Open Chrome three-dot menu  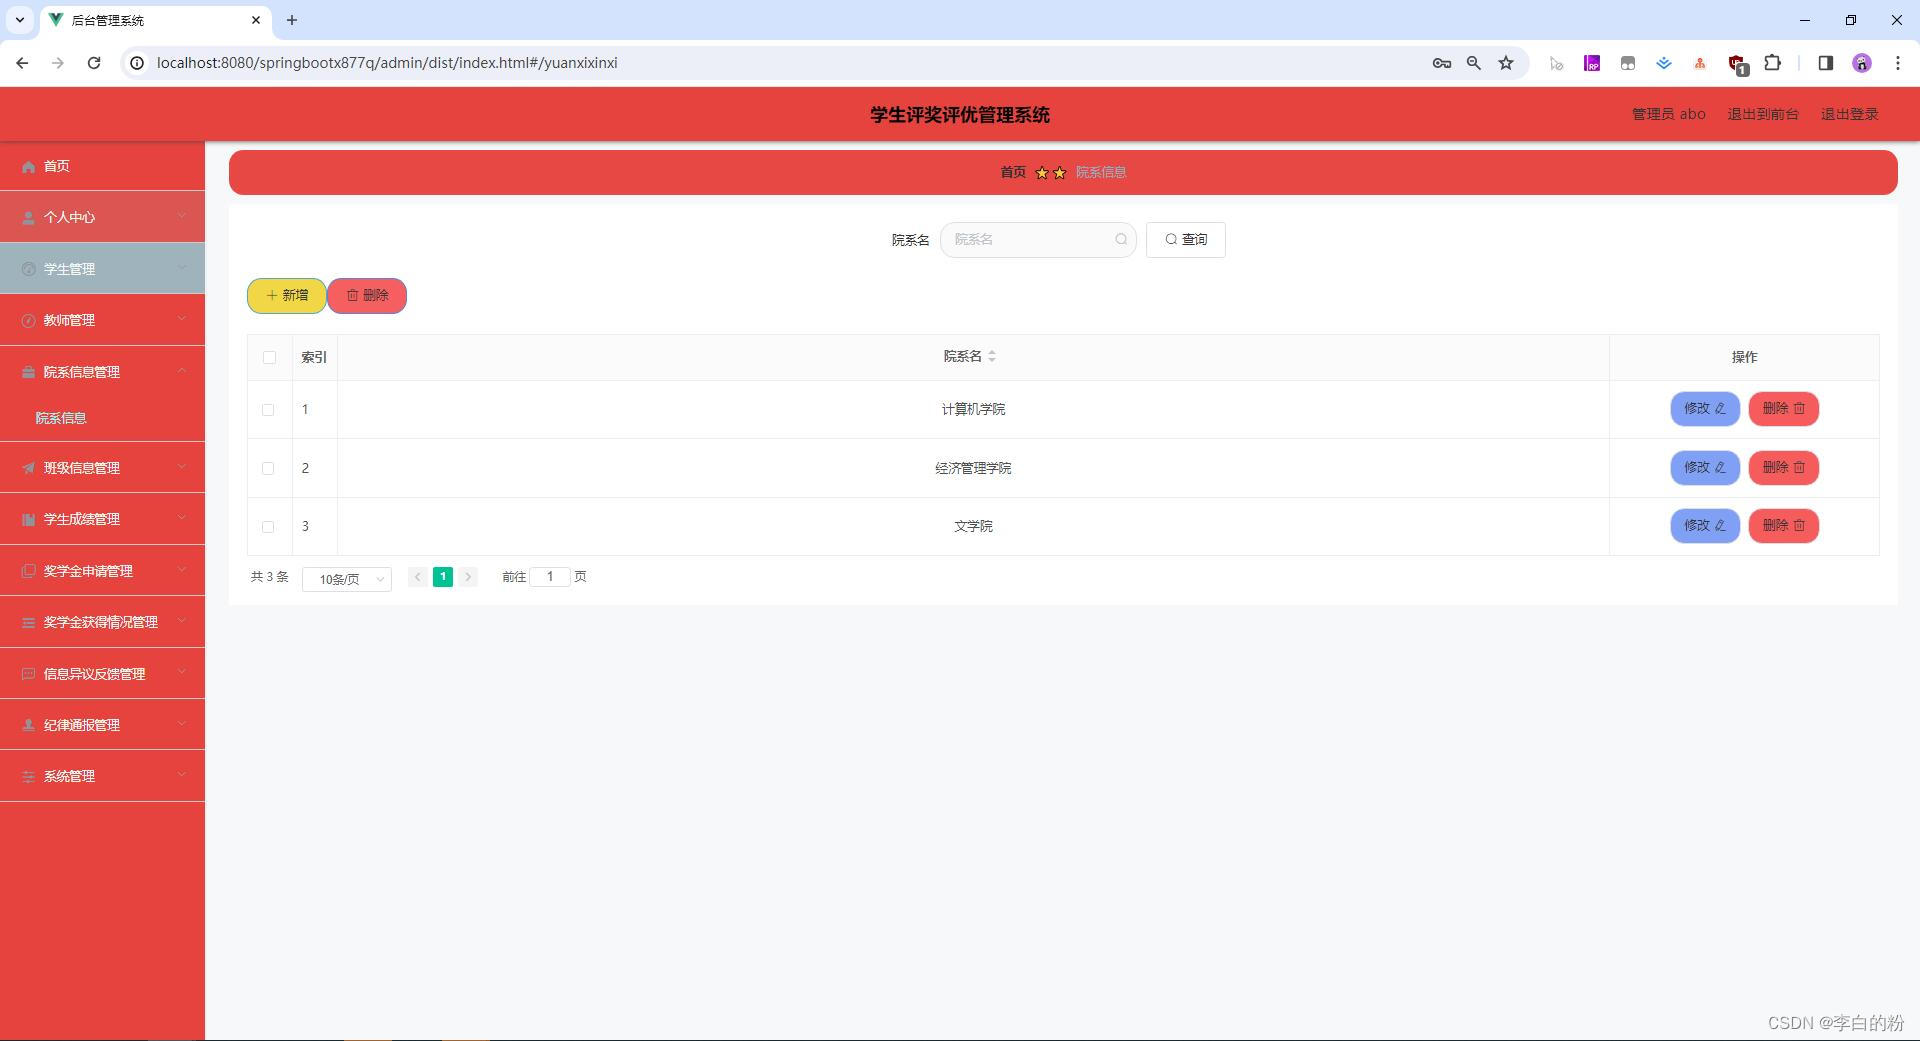1898,63
